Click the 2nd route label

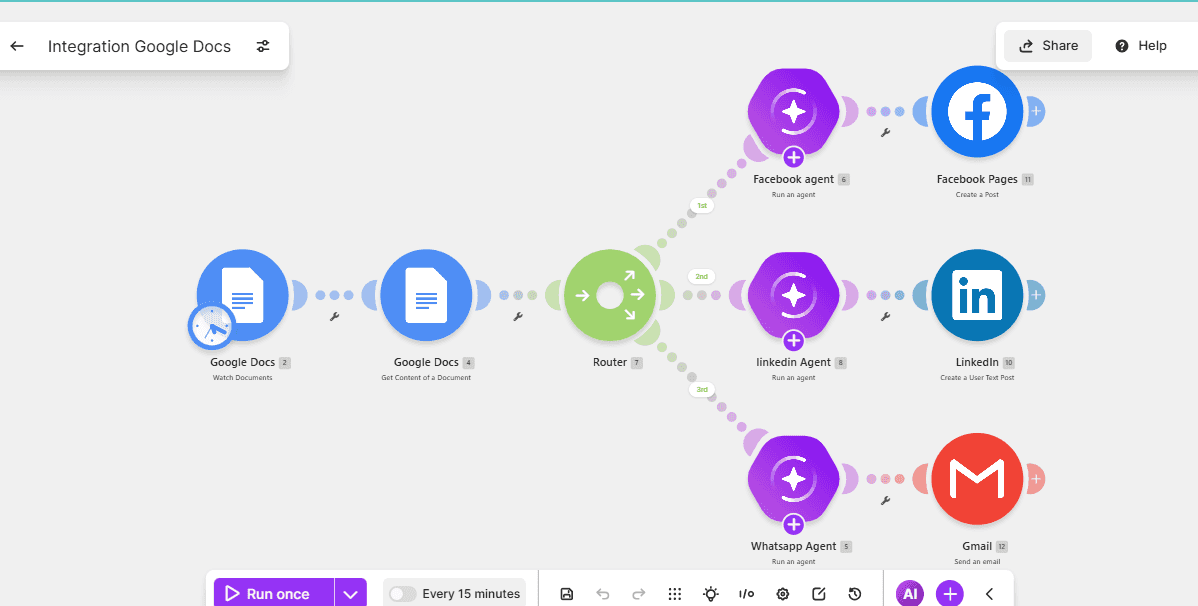701,276
